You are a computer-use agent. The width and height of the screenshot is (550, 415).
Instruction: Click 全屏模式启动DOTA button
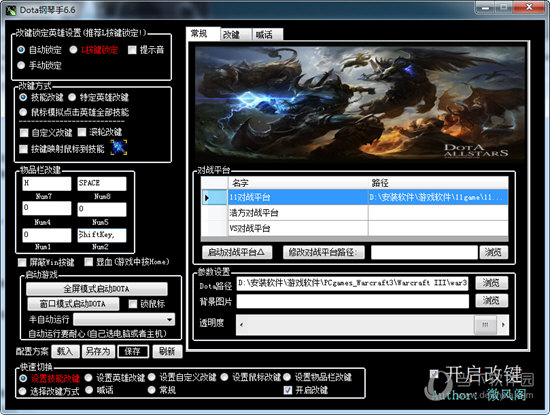pyautogui.click(x=97, y=289)
